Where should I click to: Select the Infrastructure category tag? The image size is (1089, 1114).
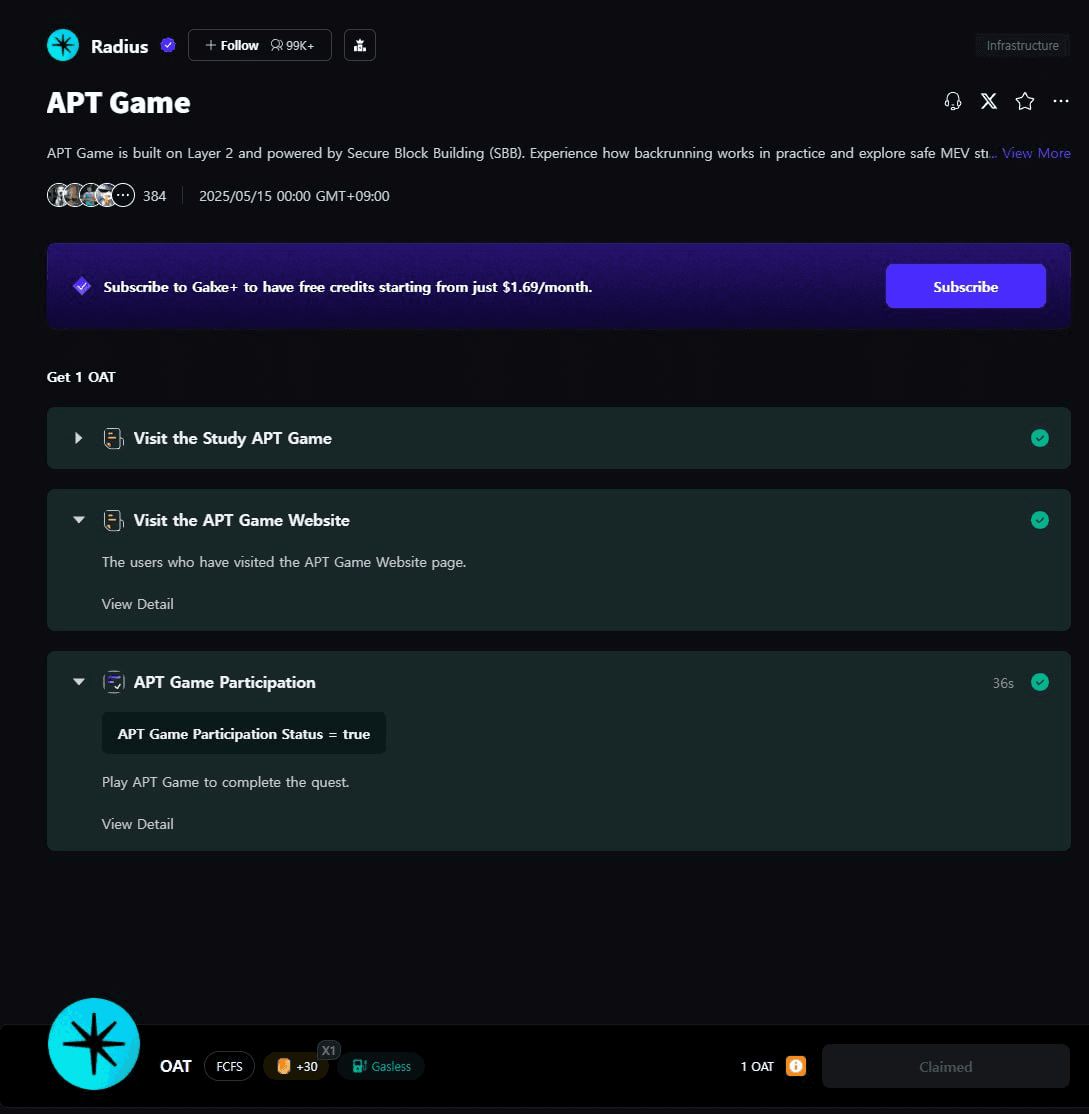tap(1022, 45)
